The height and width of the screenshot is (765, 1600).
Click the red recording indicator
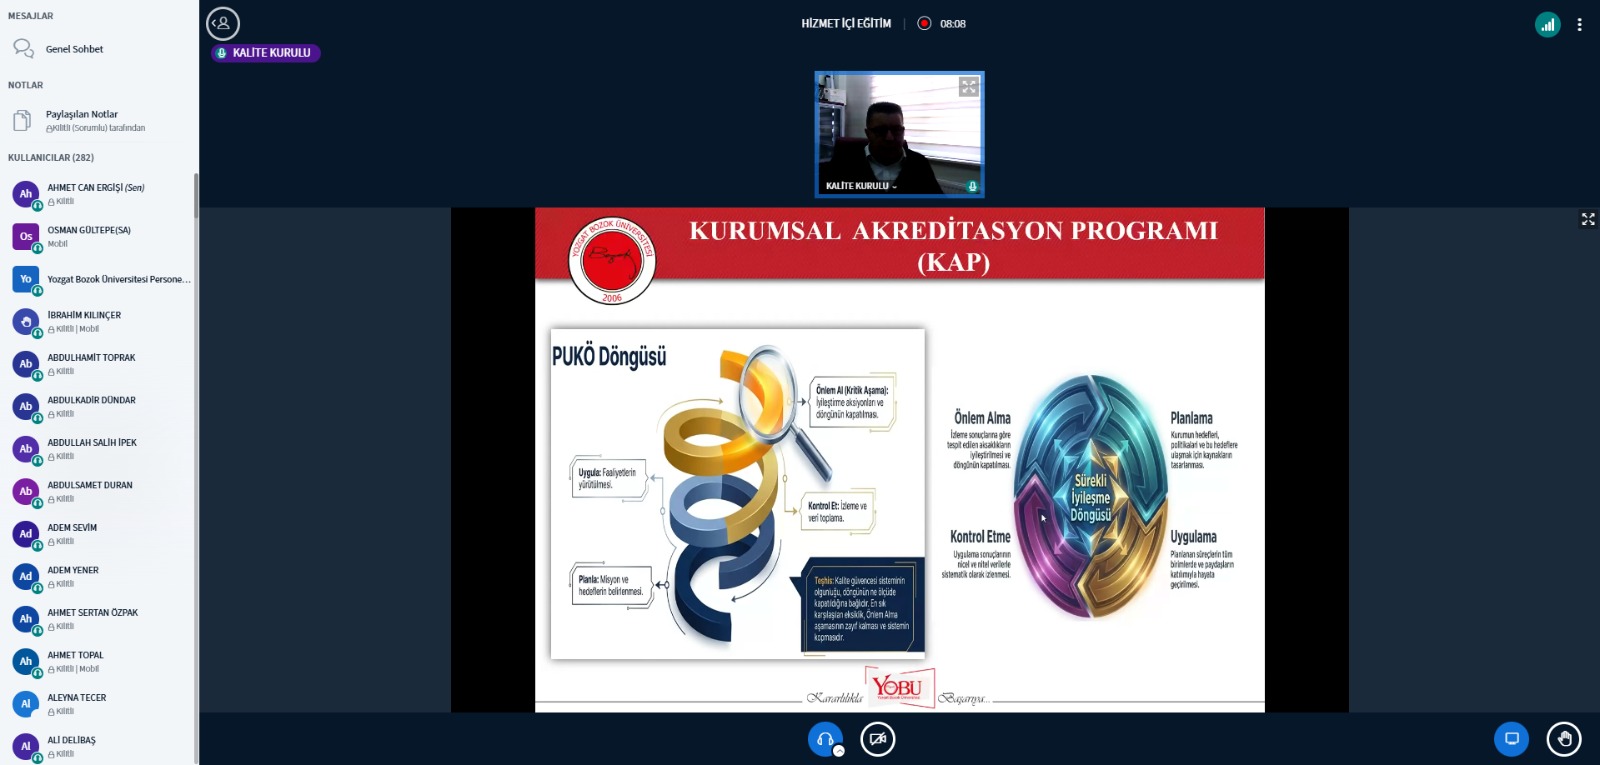click(x=924, y=24)
